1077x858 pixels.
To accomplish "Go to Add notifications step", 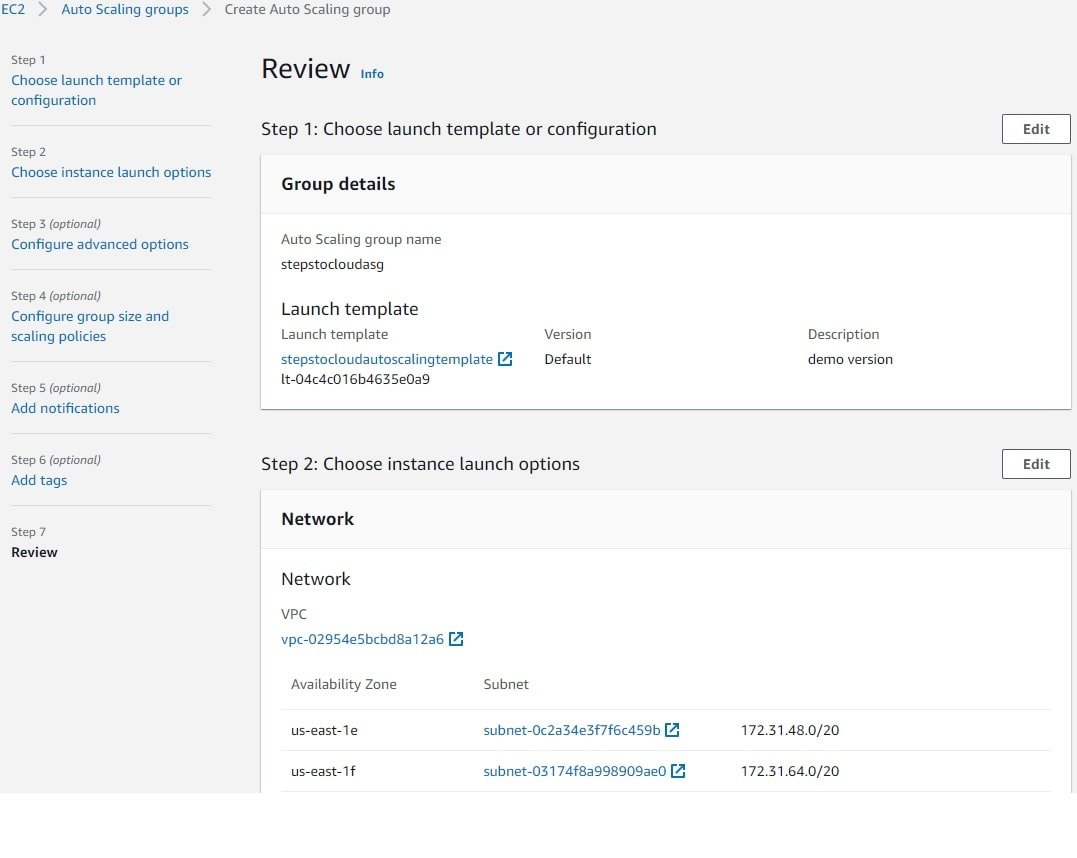I will pyautogui.click(x=65, y=408).
